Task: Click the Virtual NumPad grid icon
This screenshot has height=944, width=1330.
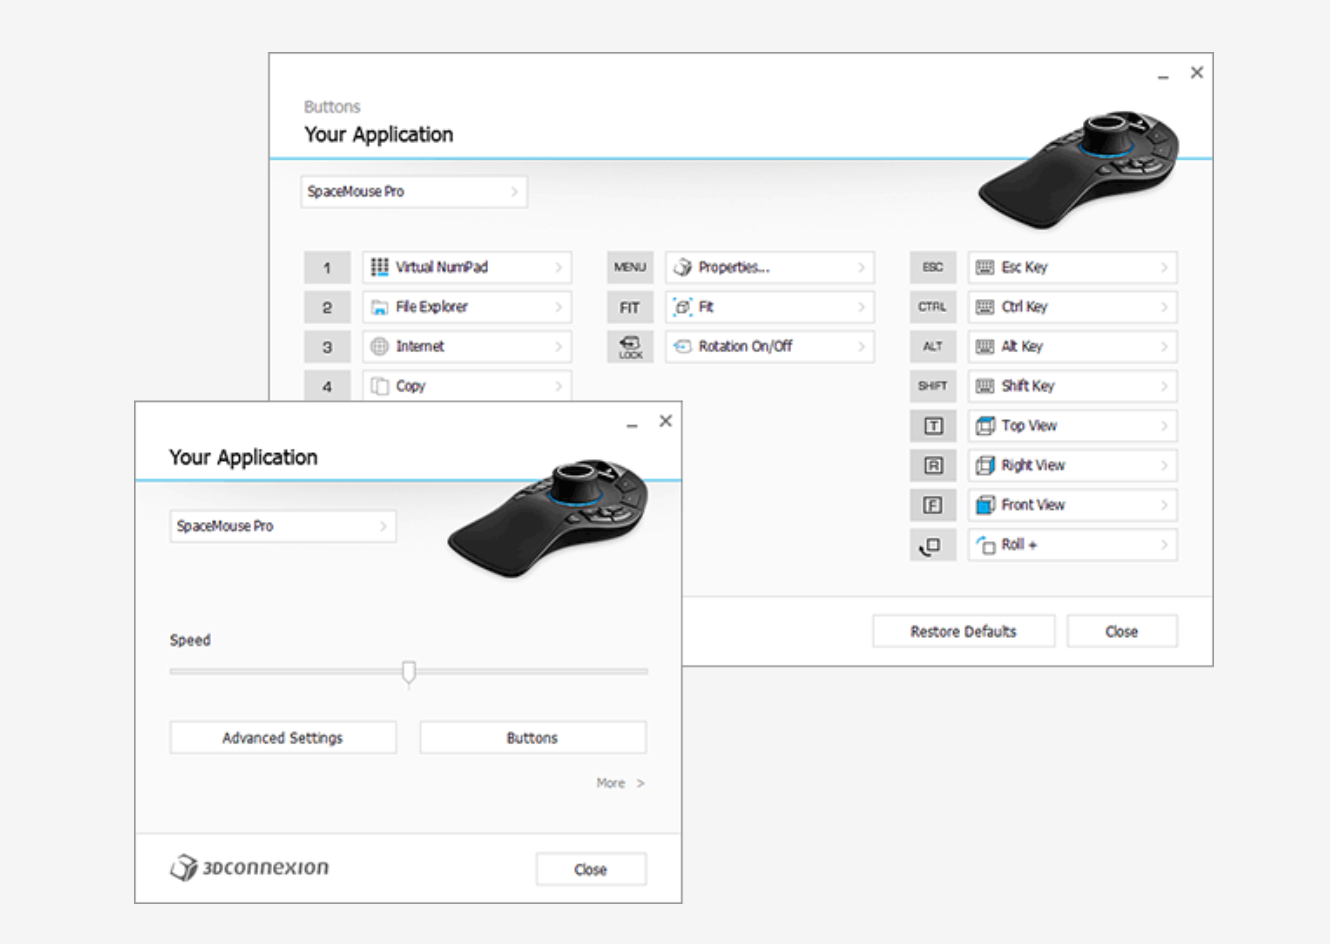Action: (x=380, y=267)
